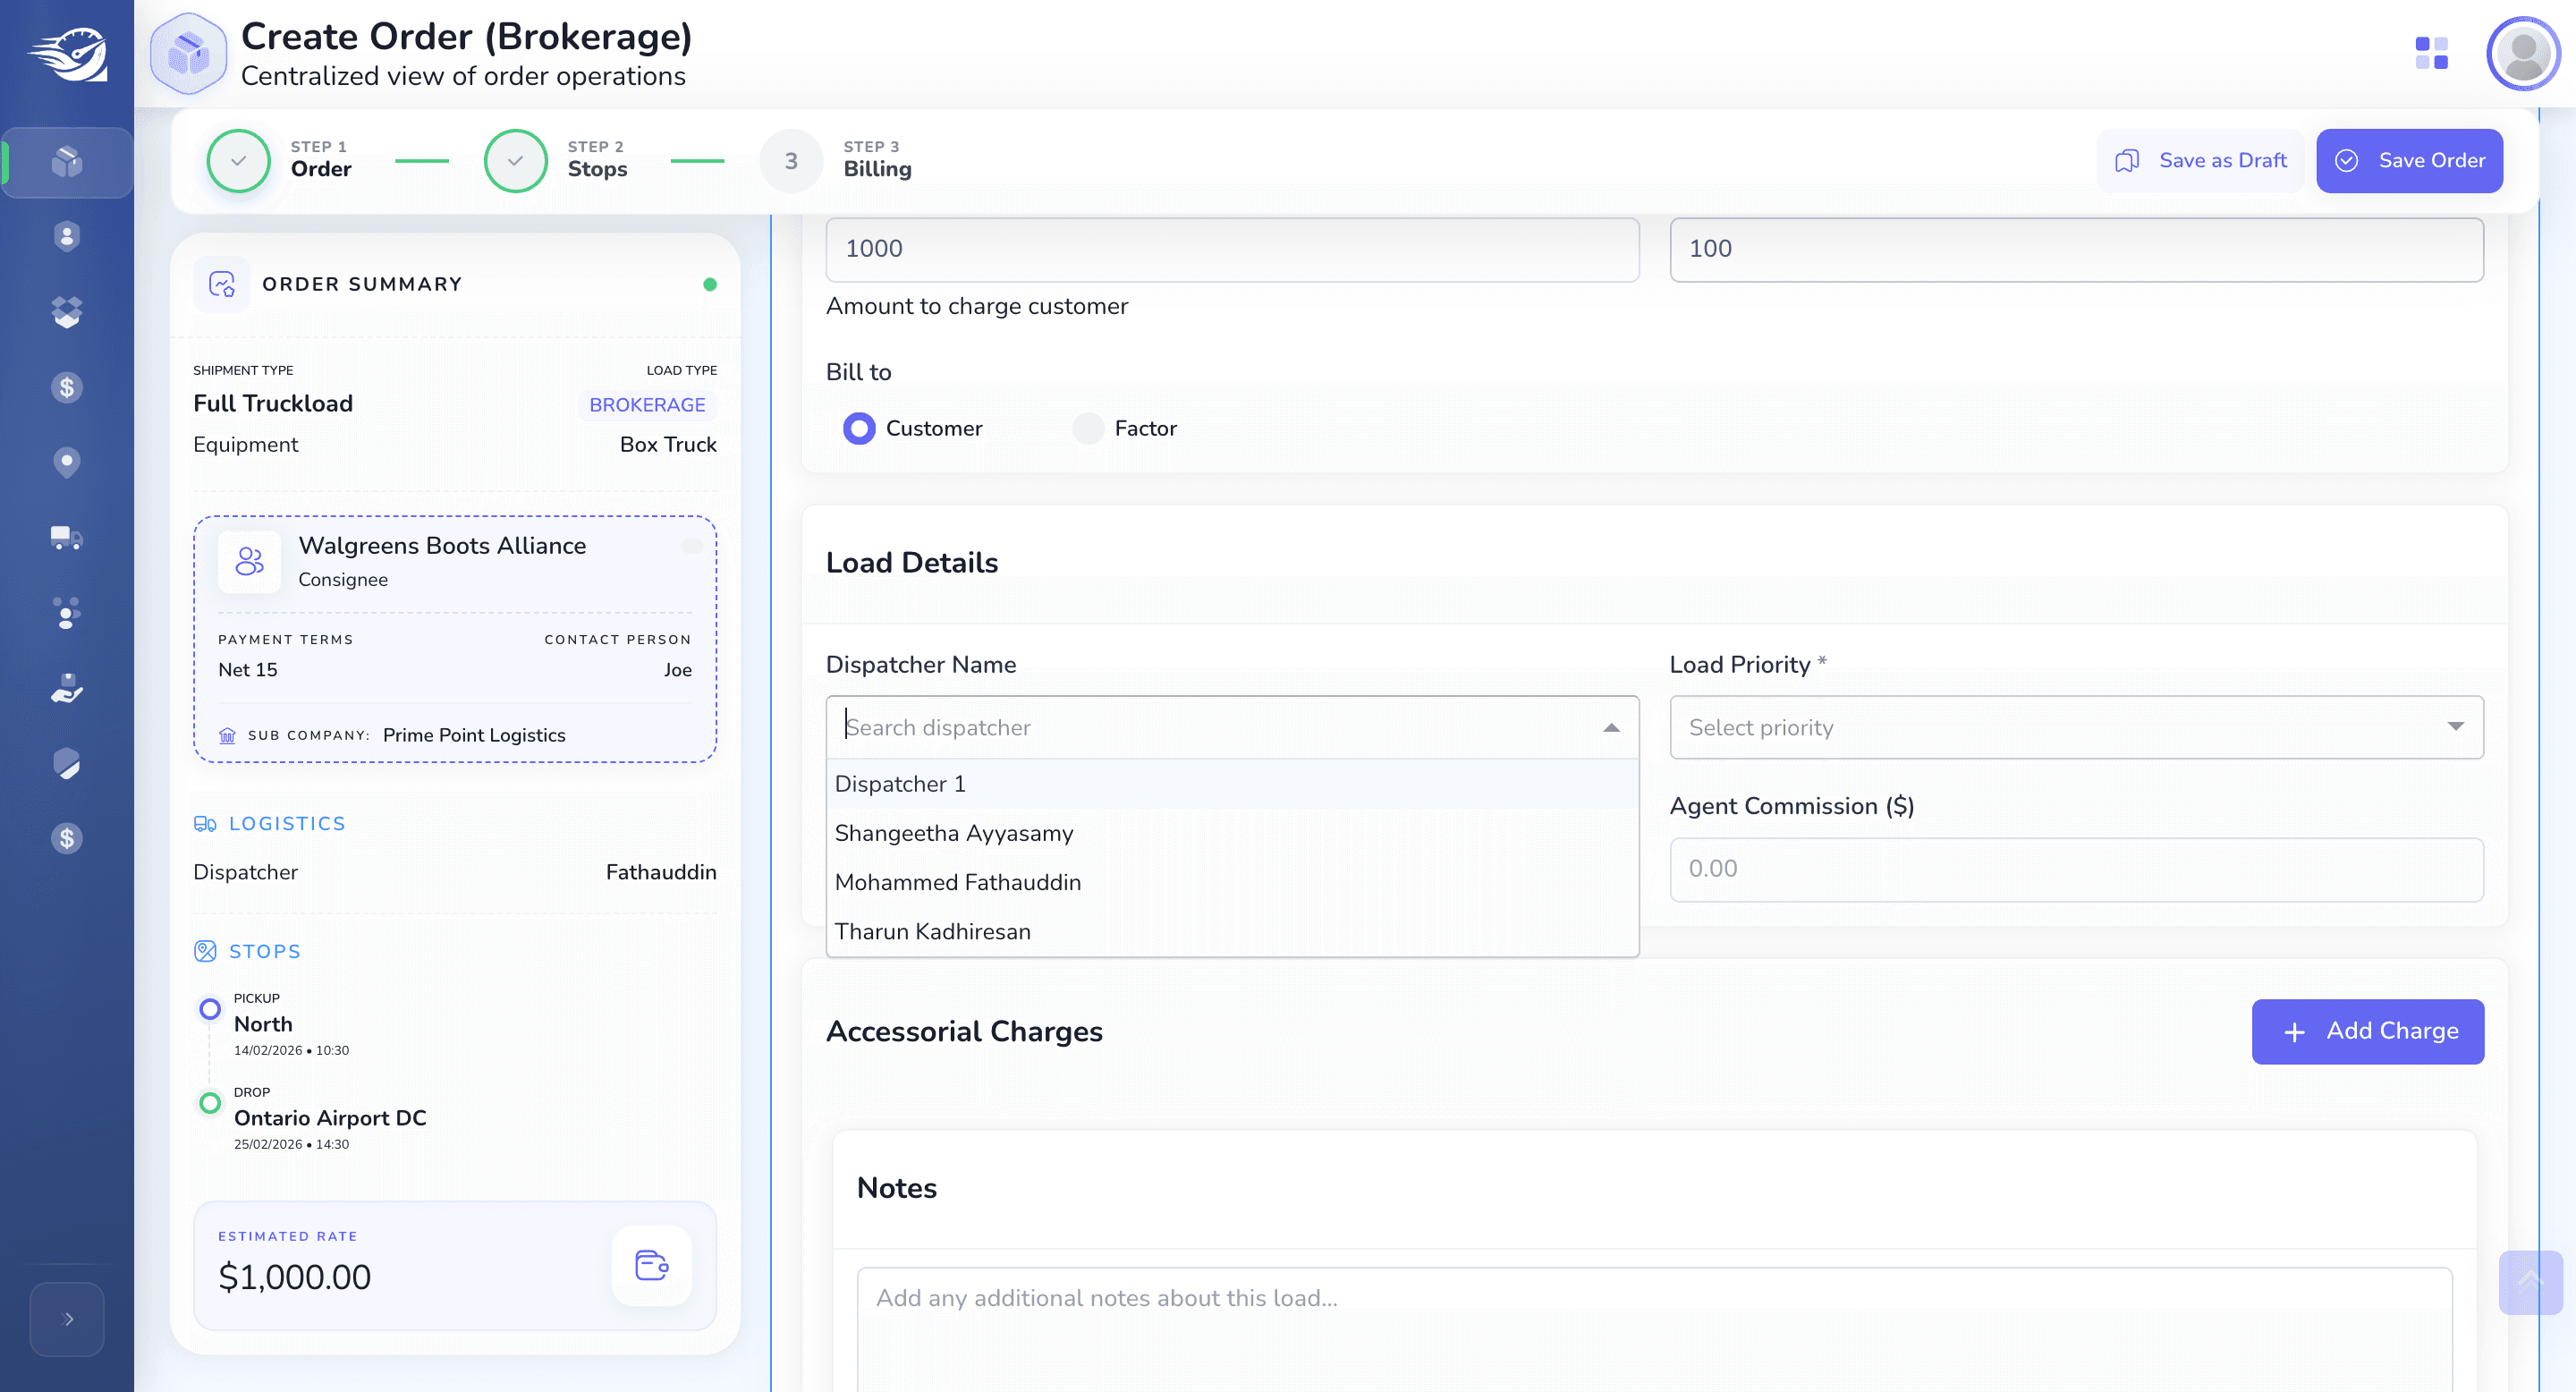Click the Save Order button

[x=2409, y=160]
